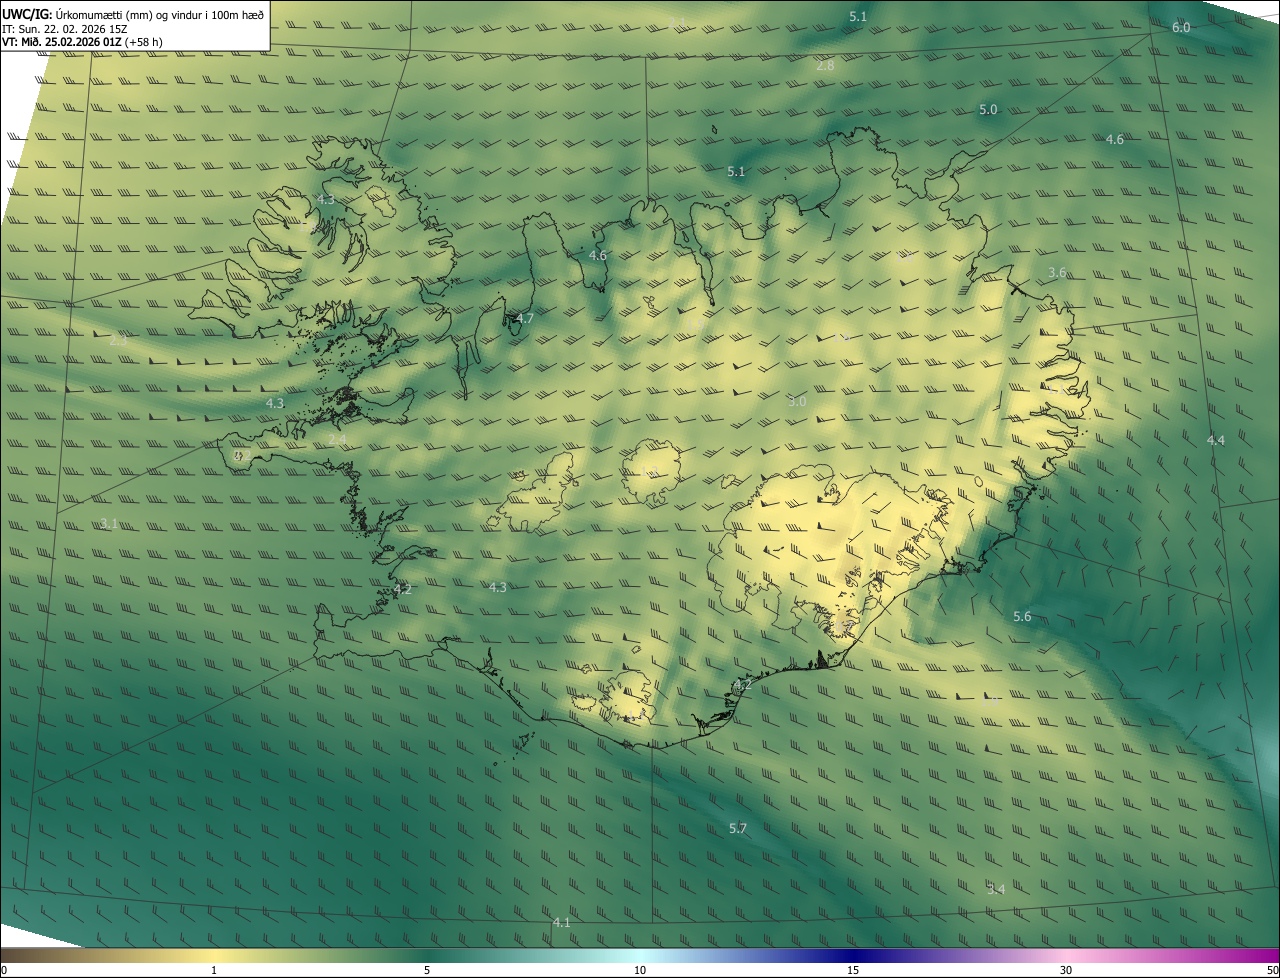1280x978 pixels.
Task: Click the 4.7 value label
Action: [525, 319]
